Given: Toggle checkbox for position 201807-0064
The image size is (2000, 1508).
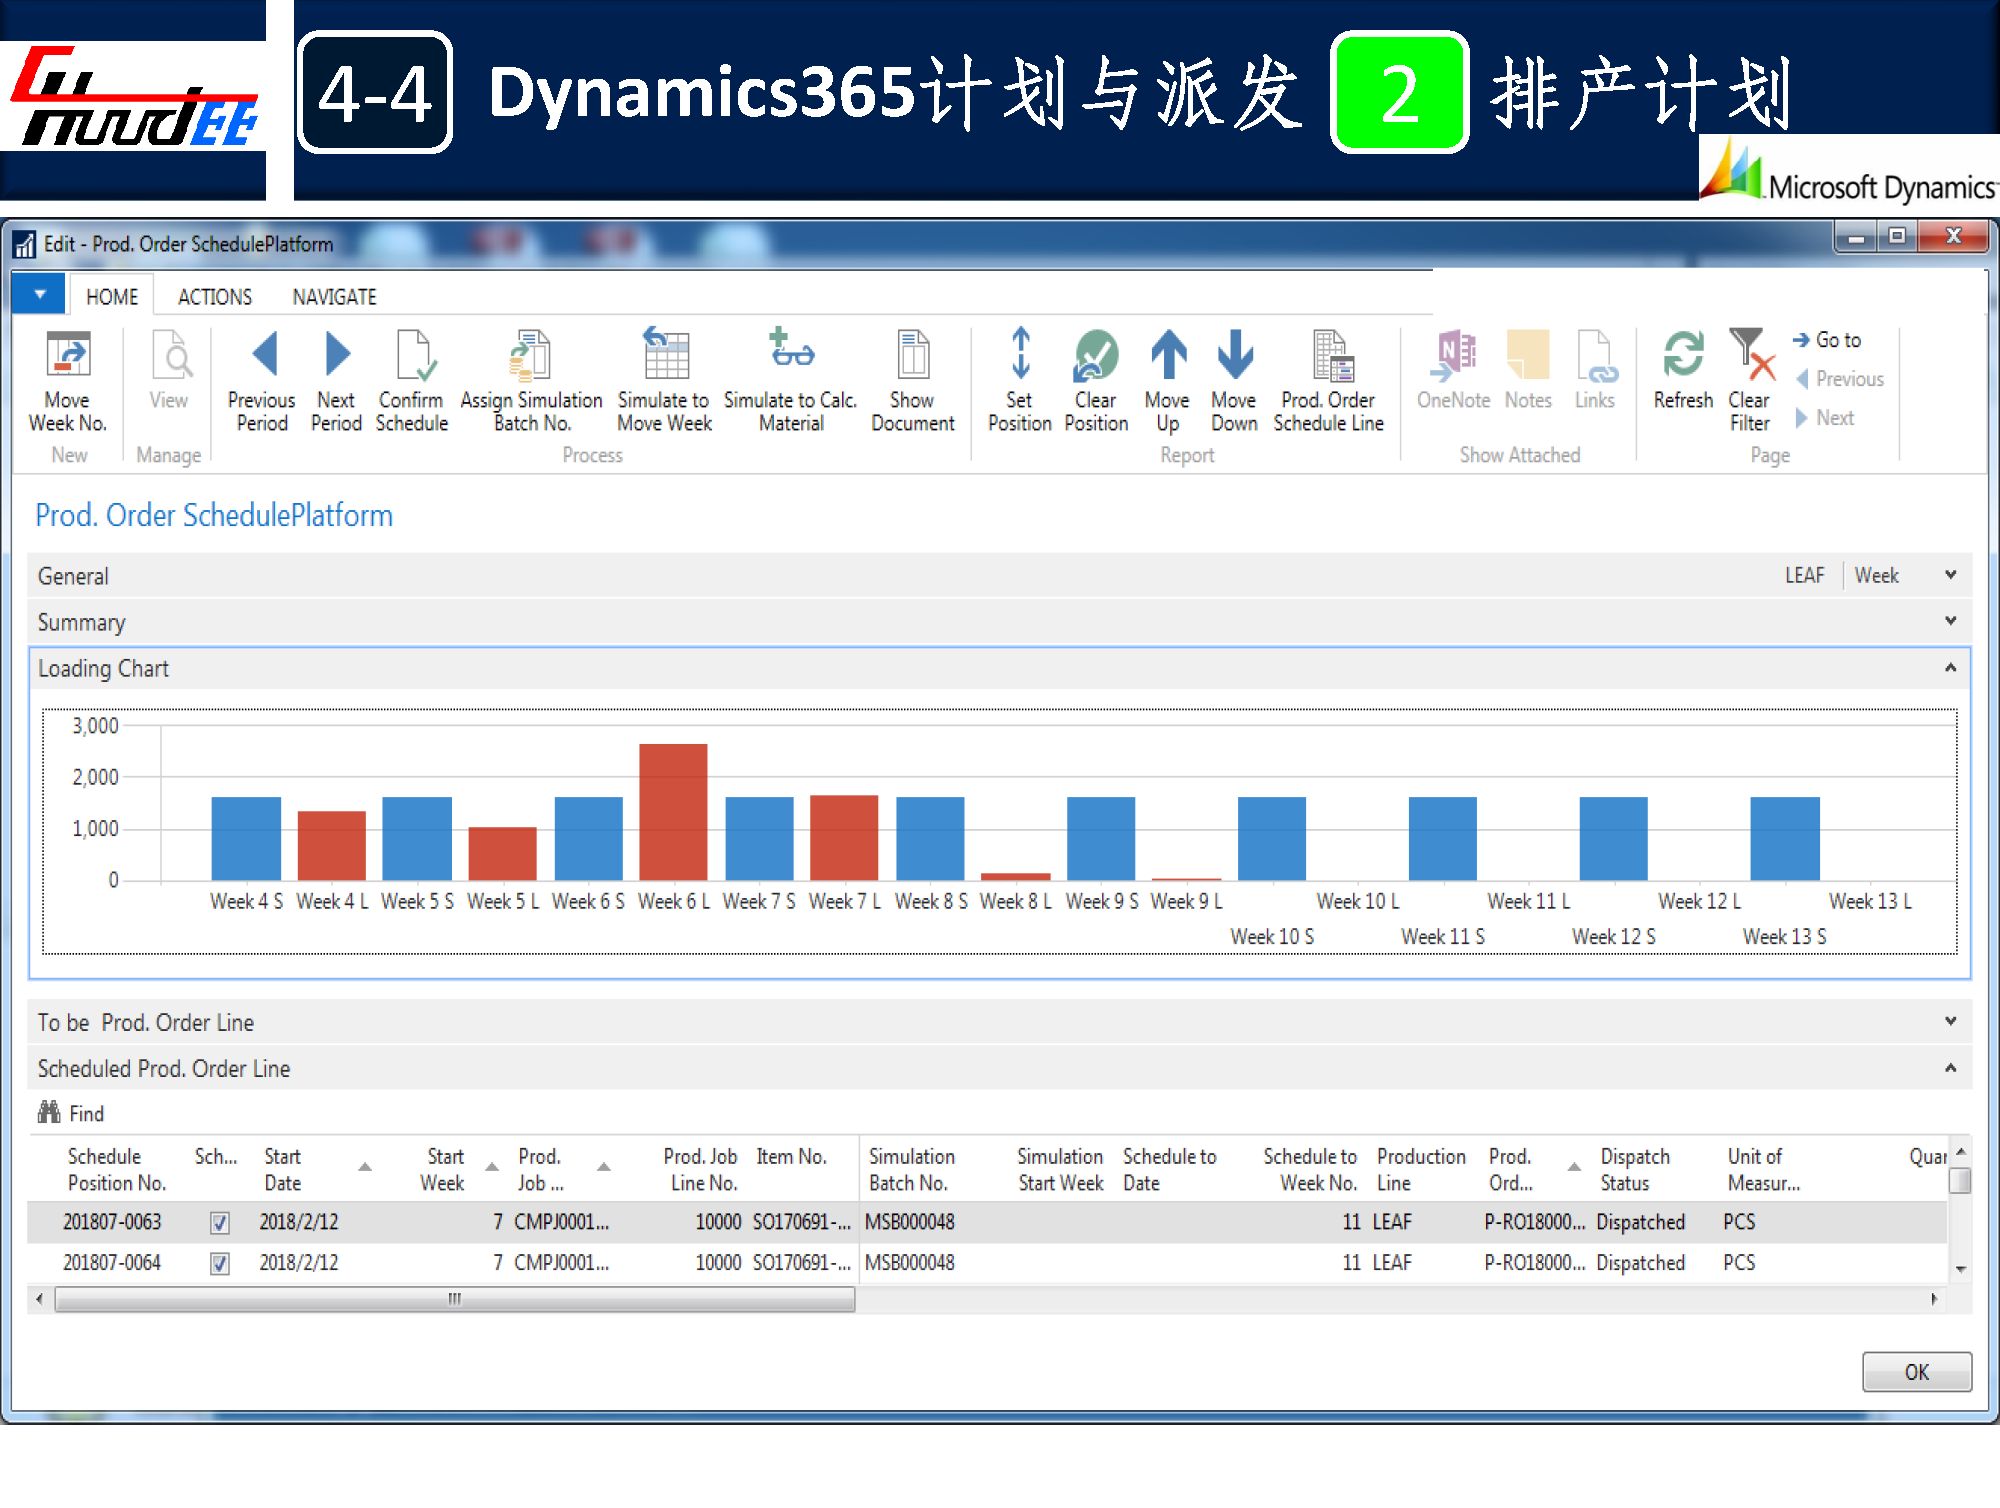Looking at the screenshot, I should (220, 1263).
